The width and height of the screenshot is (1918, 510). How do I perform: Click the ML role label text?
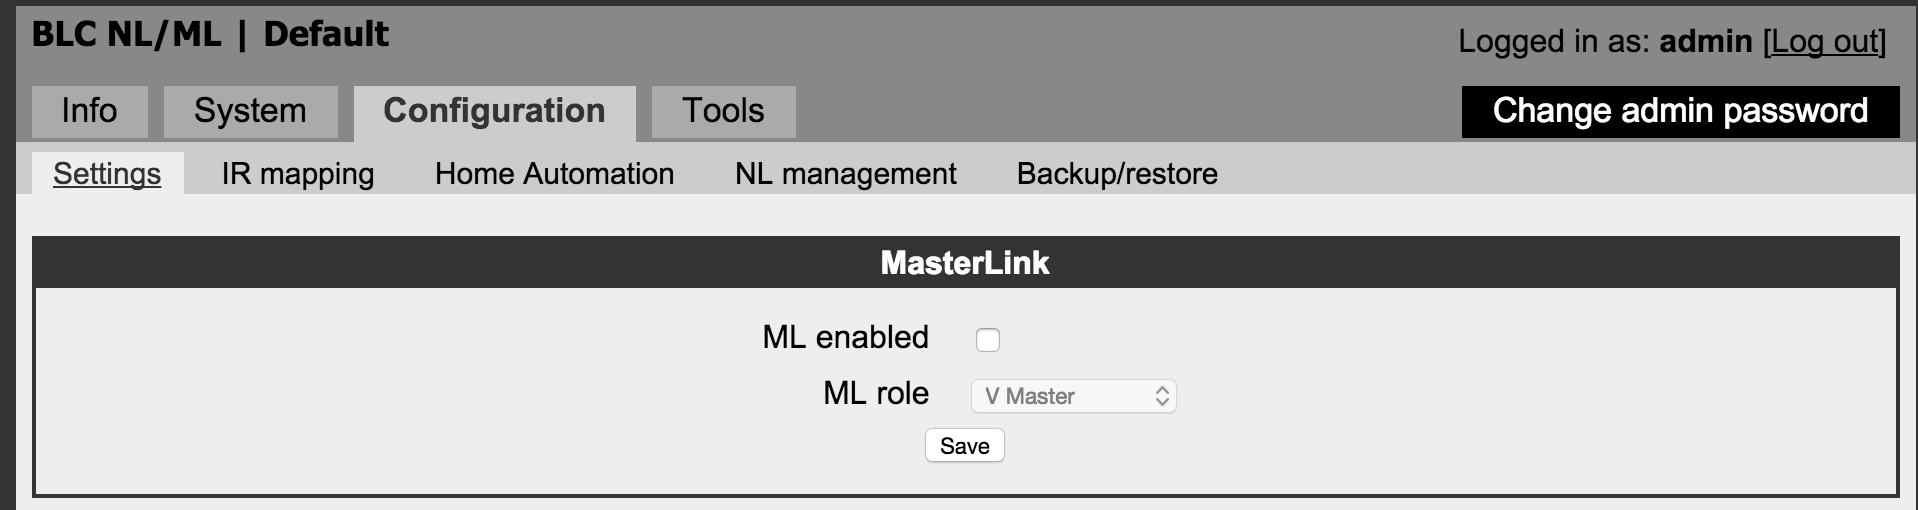pos(875,394)
